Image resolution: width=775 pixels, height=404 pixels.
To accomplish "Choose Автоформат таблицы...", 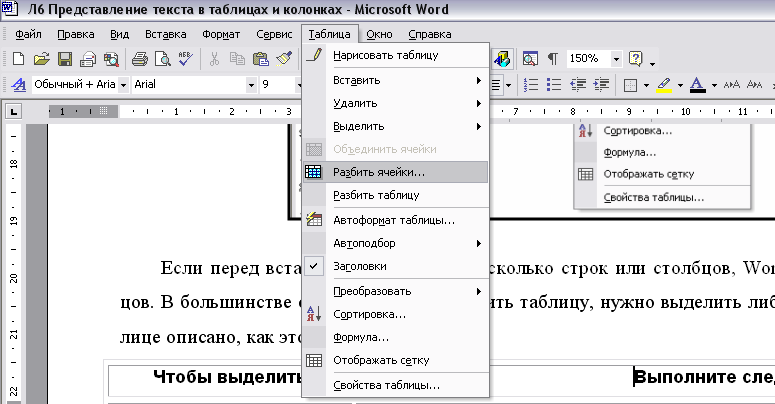I will [x=395, y=220].
